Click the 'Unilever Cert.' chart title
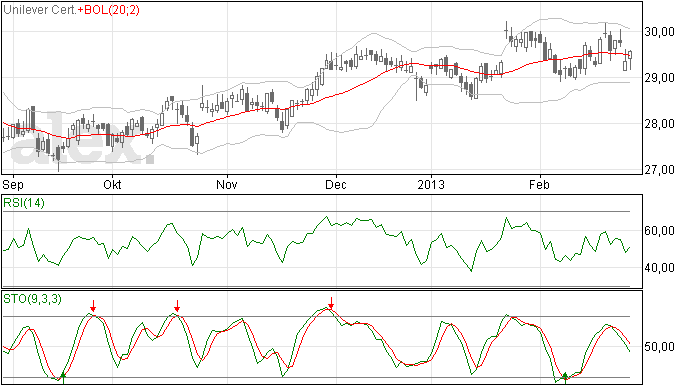 click(x=40, y=10)
